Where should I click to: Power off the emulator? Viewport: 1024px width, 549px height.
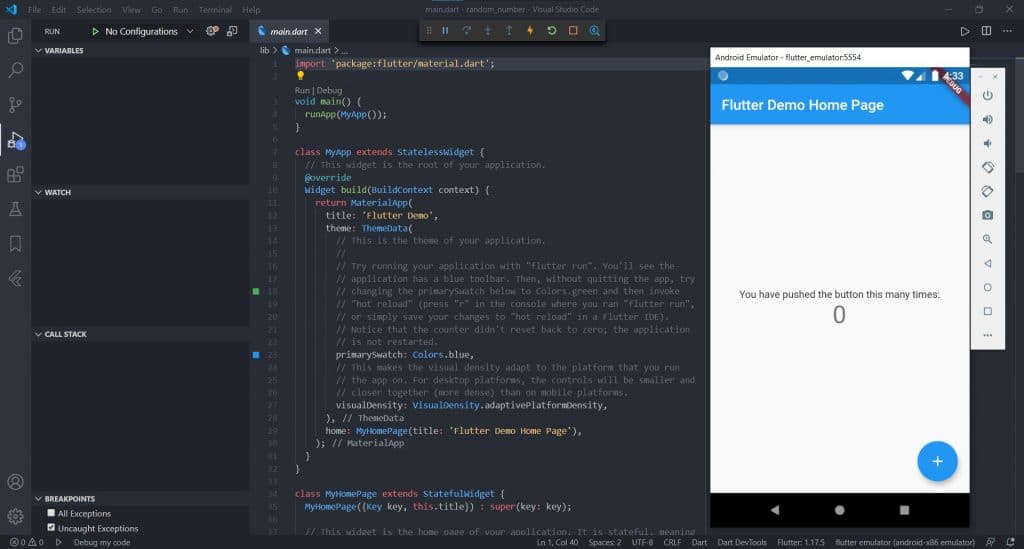pyautogui.click(x=987, y=95)
